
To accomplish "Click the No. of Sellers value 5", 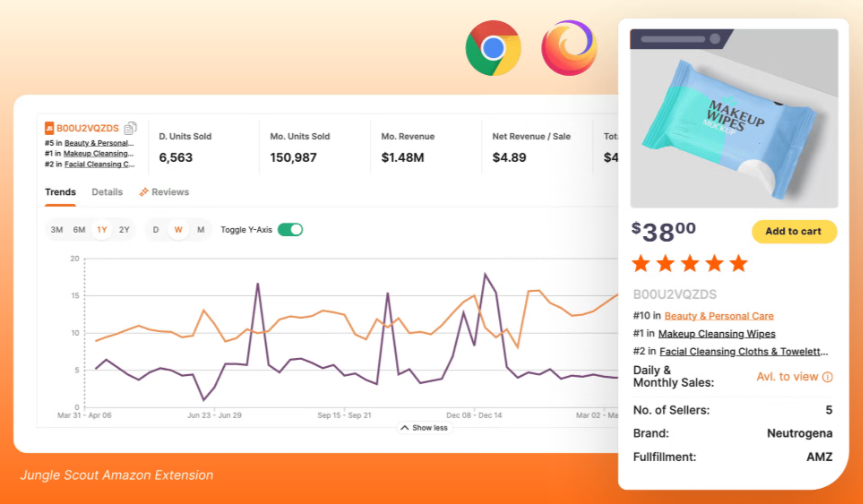I will (x=829, y=410).
